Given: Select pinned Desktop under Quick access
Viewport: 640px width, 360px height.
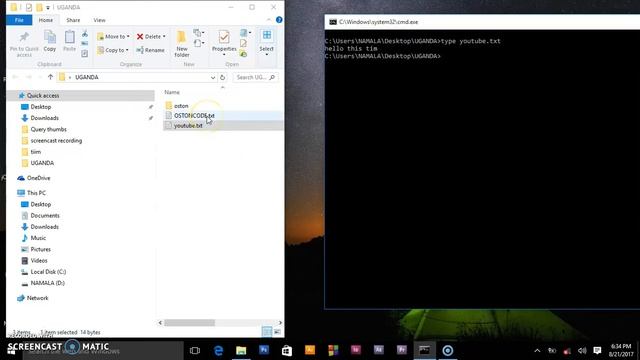Looking at the screenshot, I should click(41, 107).
